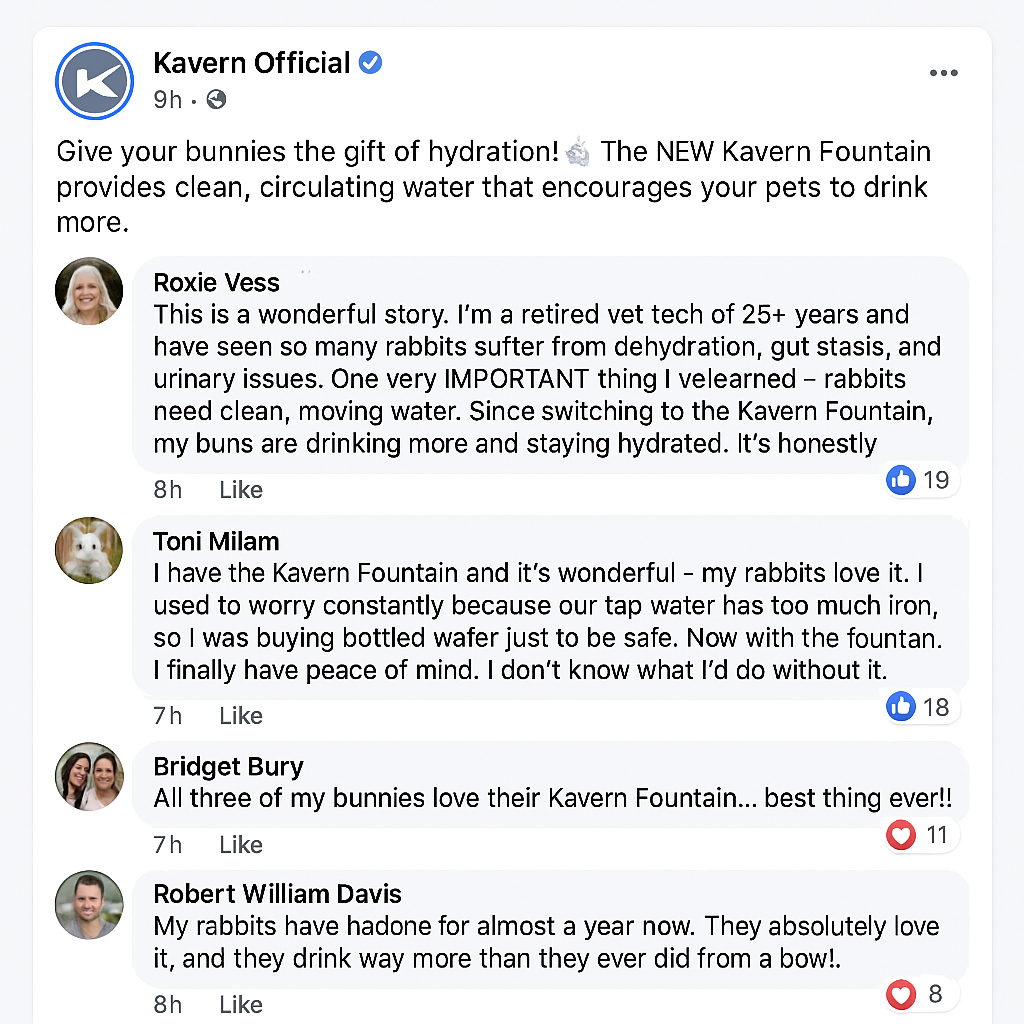Click the rabbit emoji in the post text
This screenshot has width=1024, height=1024.
pos(578,152)
